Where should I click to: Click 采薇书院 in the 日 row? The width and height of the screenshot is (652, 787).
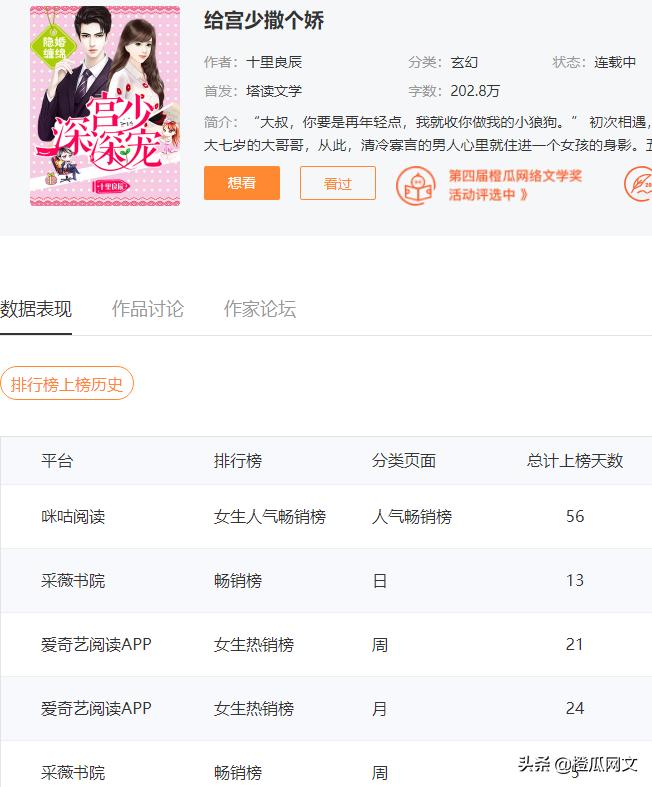73,581
